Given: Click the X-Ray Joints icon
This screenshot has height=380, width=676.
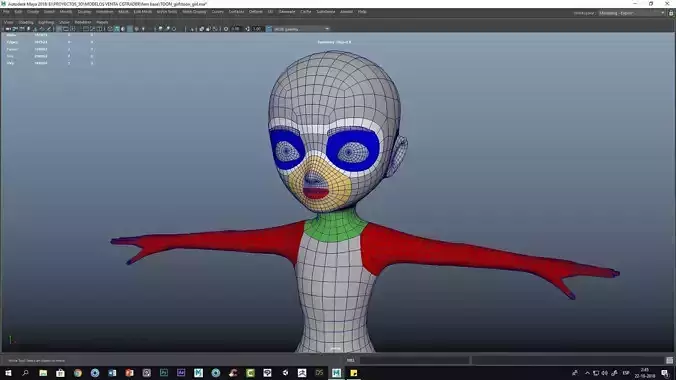Looking at the screenshot, I should click(215, 29).
